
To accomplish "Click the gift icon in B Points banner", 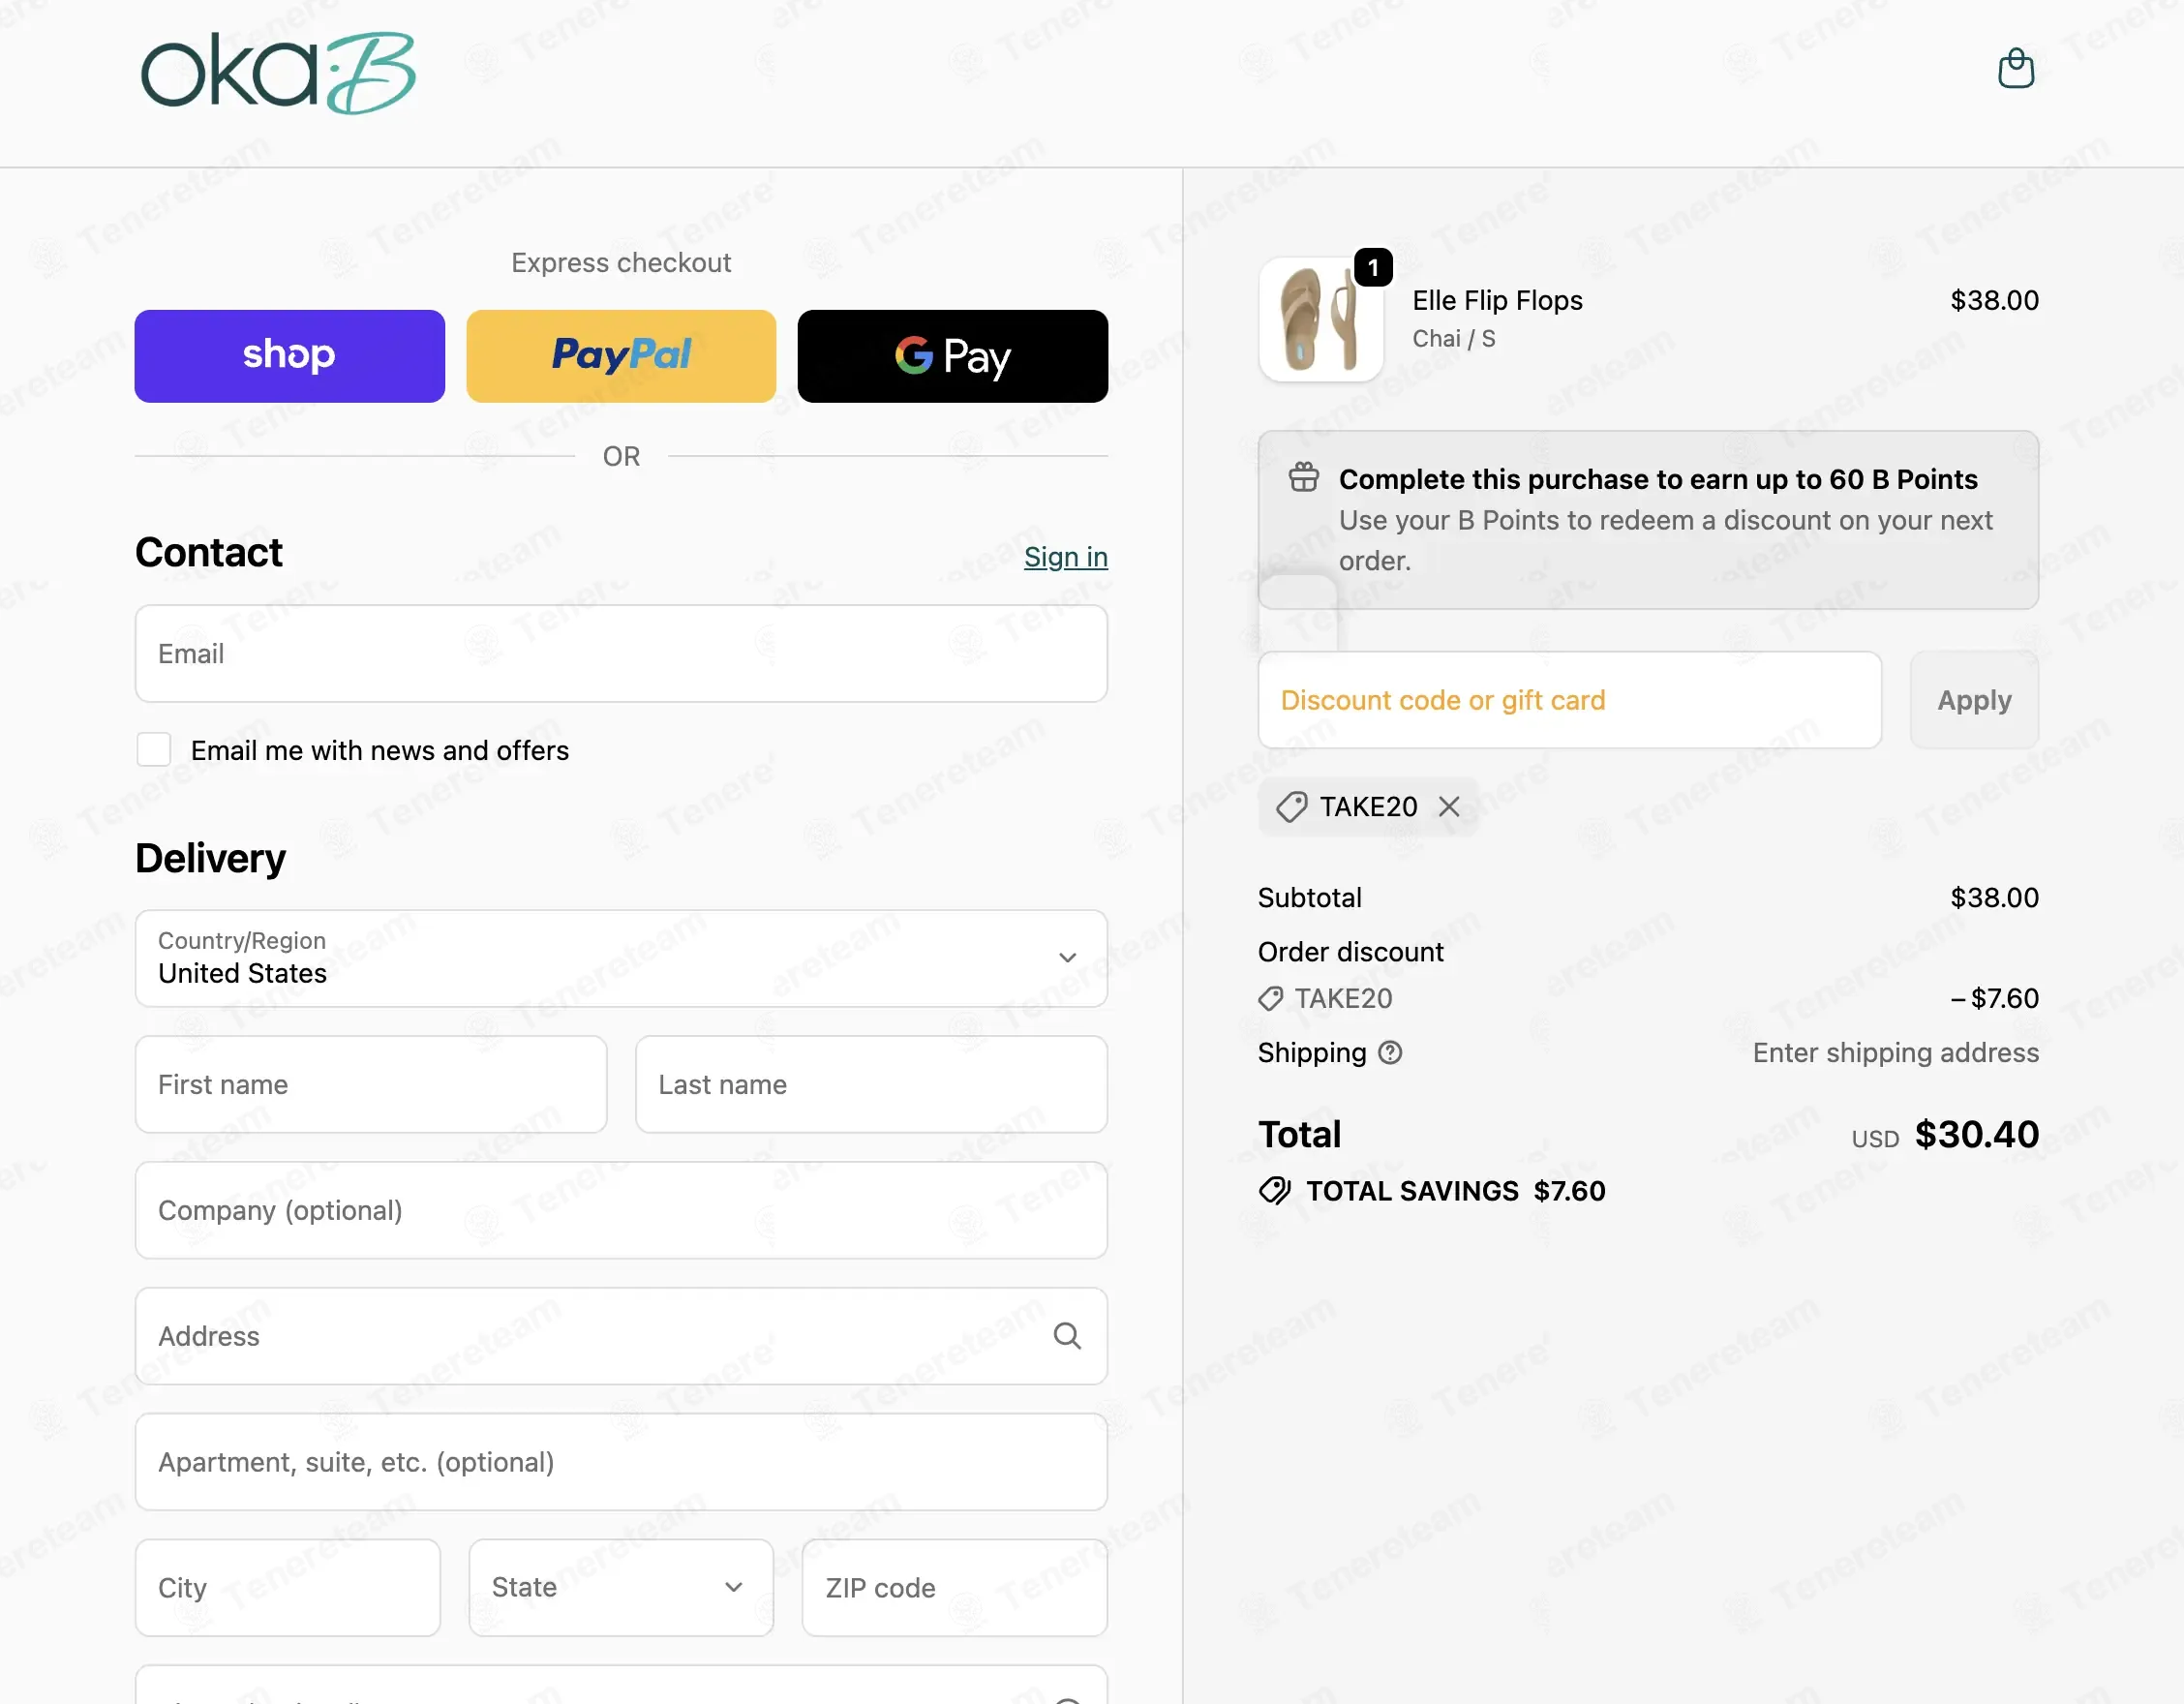I will pos(1303,478).
